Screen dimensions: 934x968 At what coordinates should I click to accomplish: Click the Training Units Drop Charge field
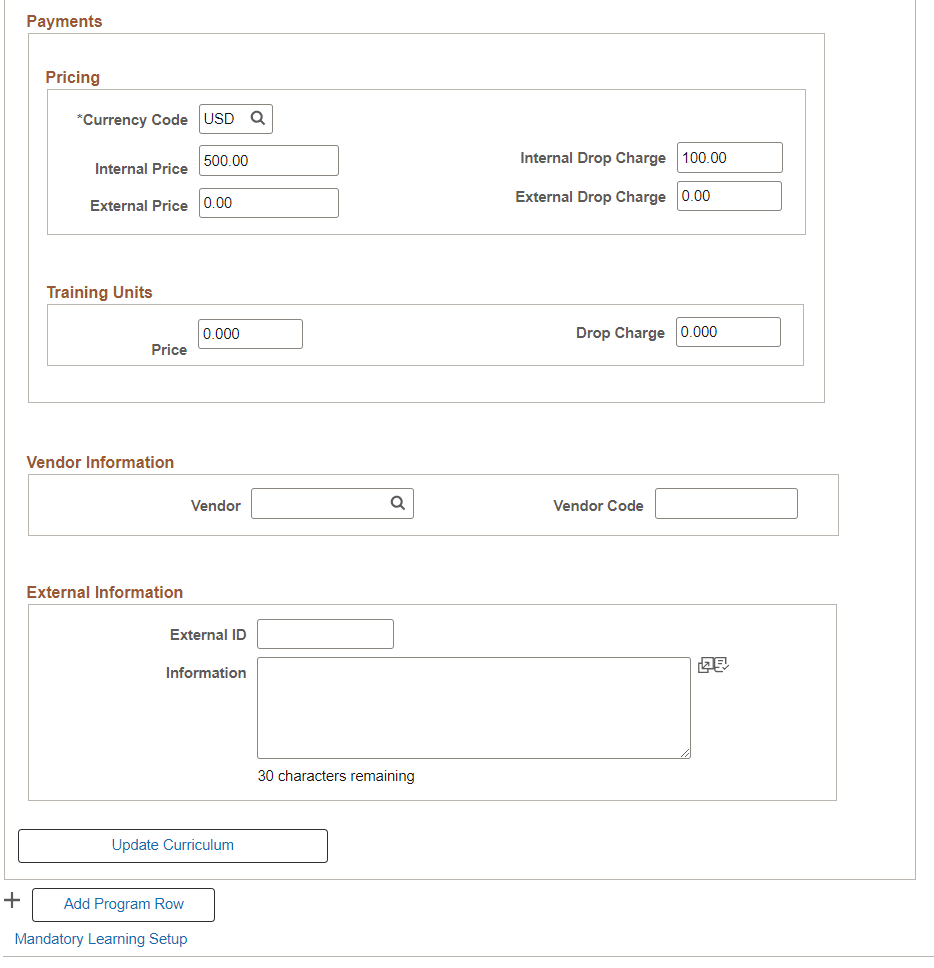(728, 332)
